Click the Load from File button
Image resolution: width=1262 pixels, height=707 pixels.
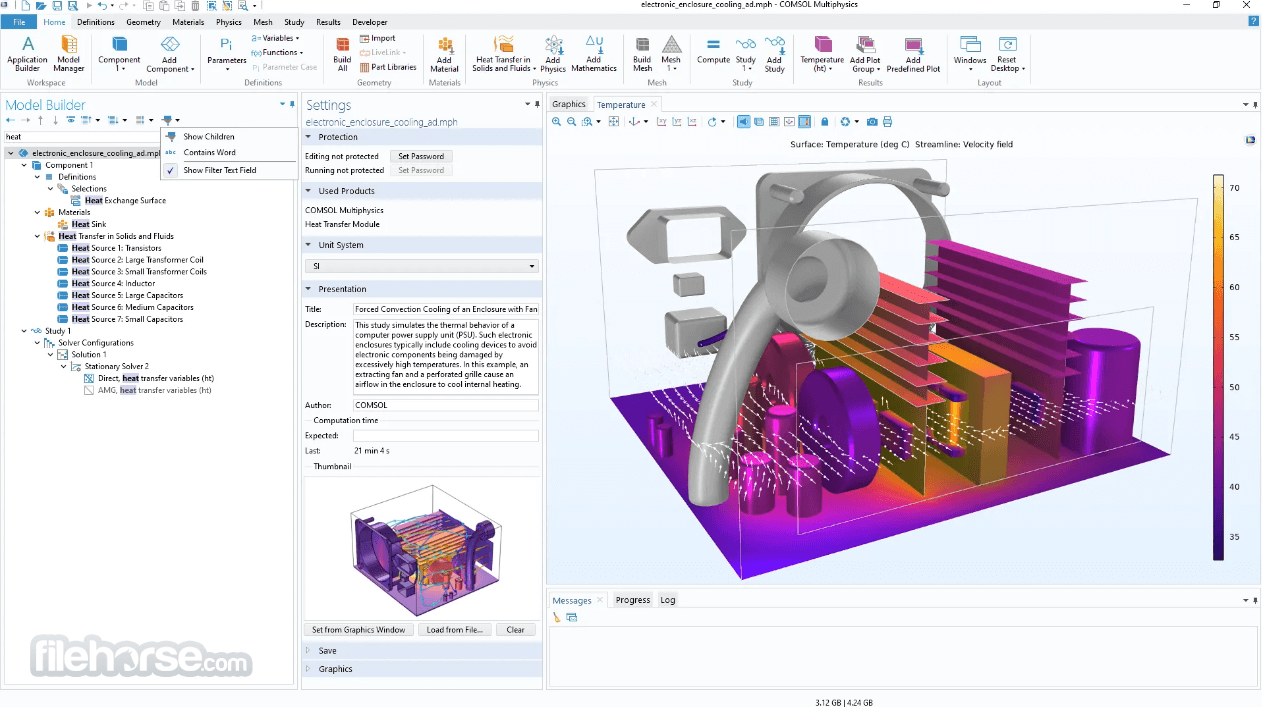click(455, 630)
